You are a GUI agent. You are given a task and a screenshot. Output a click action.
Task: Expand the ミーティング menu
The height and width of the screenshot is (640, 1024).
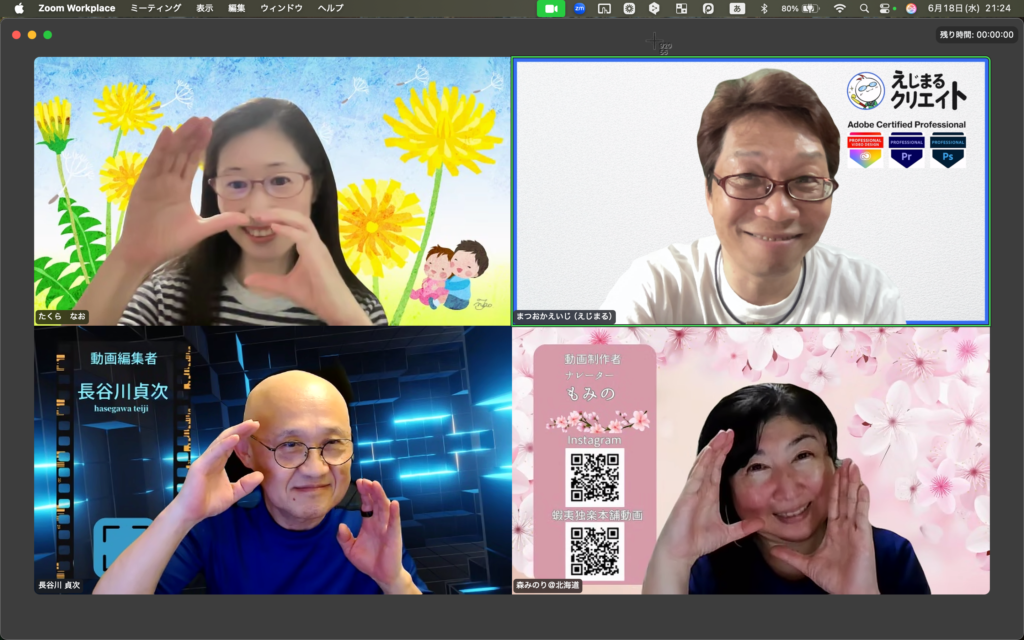[156, 8]
